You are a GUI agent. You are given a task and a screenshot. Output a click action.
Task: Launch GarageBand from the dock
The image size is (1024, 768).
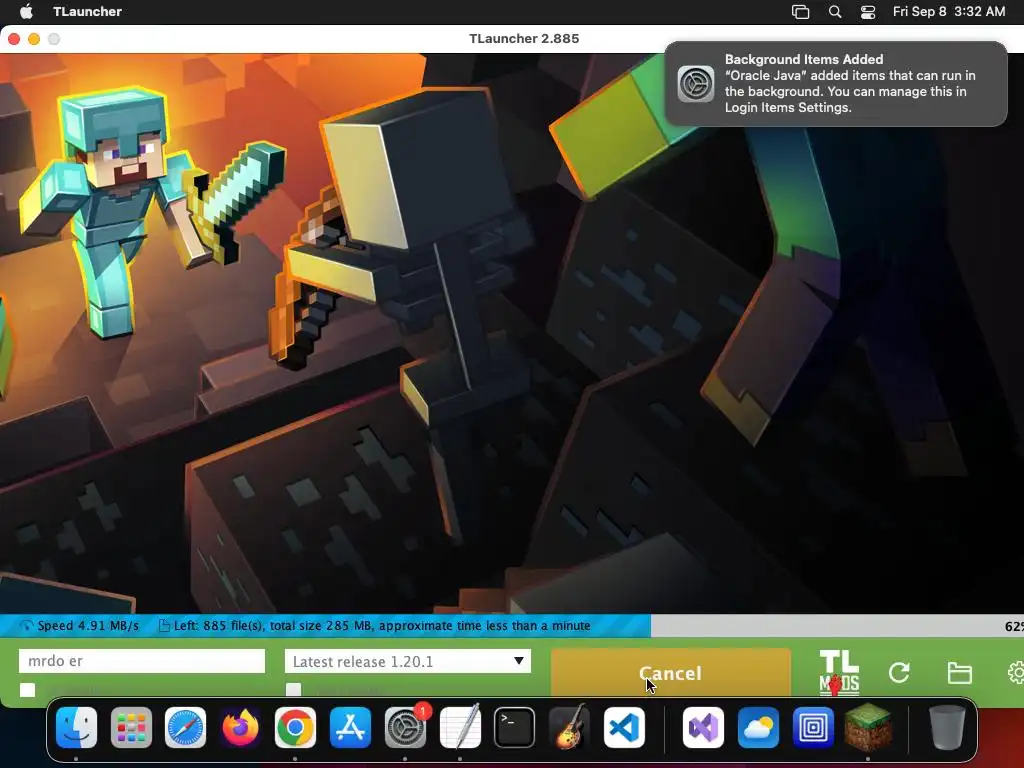(x=569, y=728)
